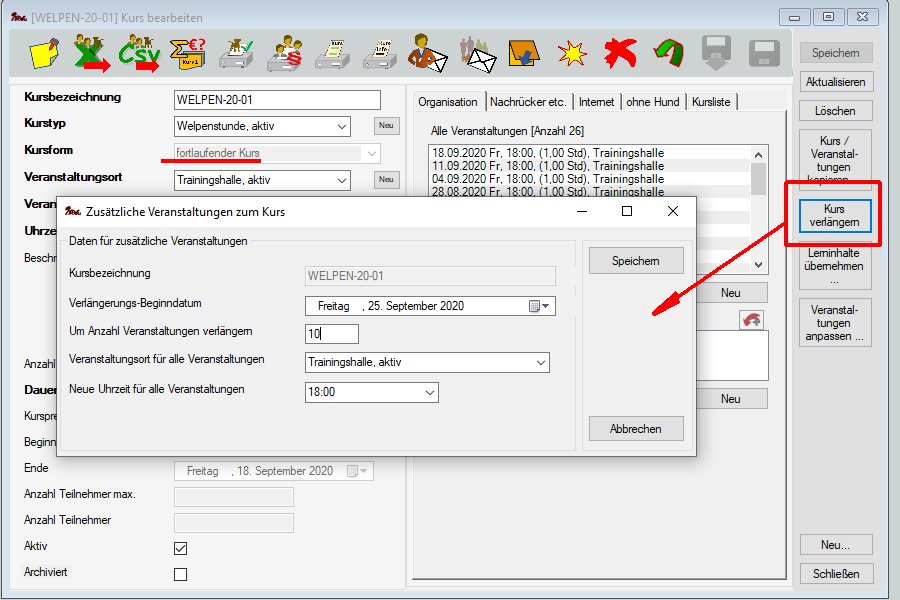Expand the Neue Uhrzeit time dropdown
Image resolution: width=900 pixels, height=600 pixels.
click(428, 393)
